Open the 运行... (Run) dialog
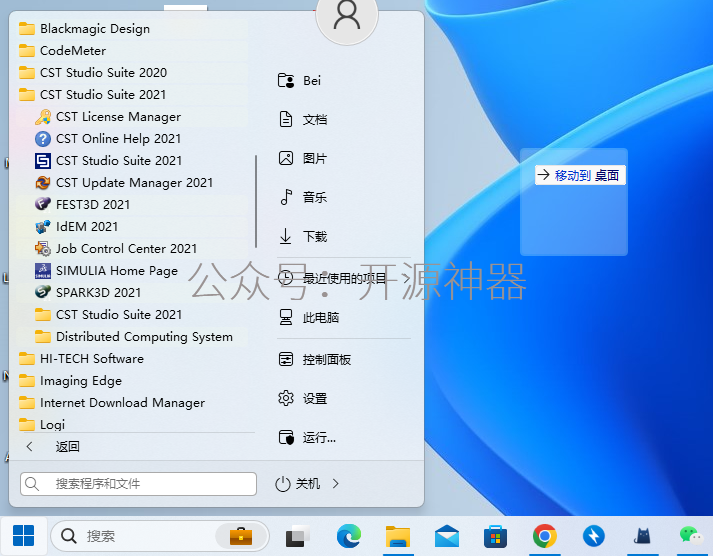 307,438
